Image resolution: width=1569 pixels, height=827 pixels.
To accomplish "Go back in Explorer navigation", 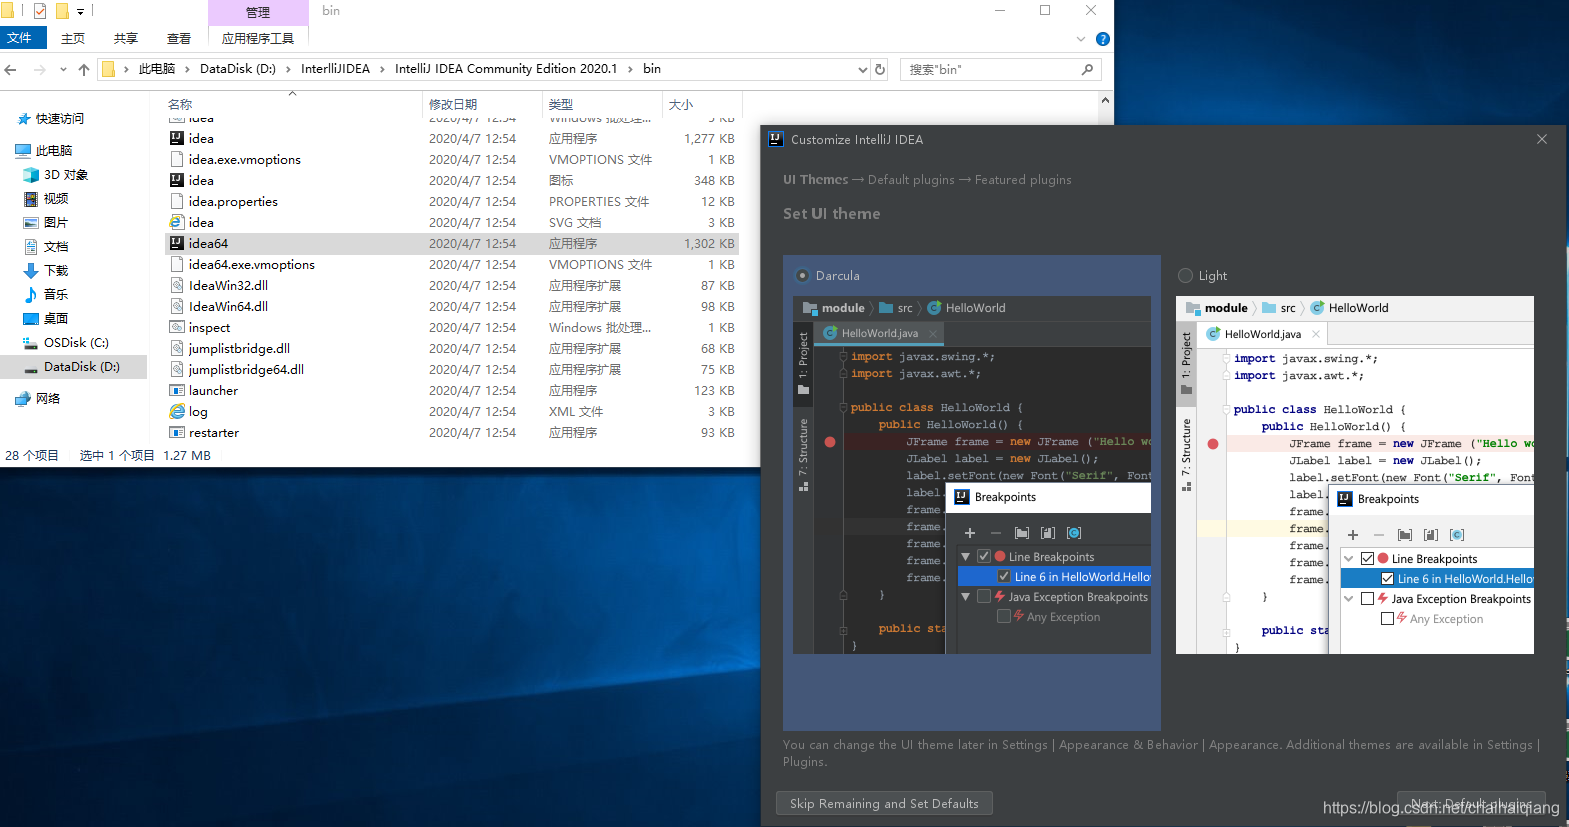I will (11, 69).
